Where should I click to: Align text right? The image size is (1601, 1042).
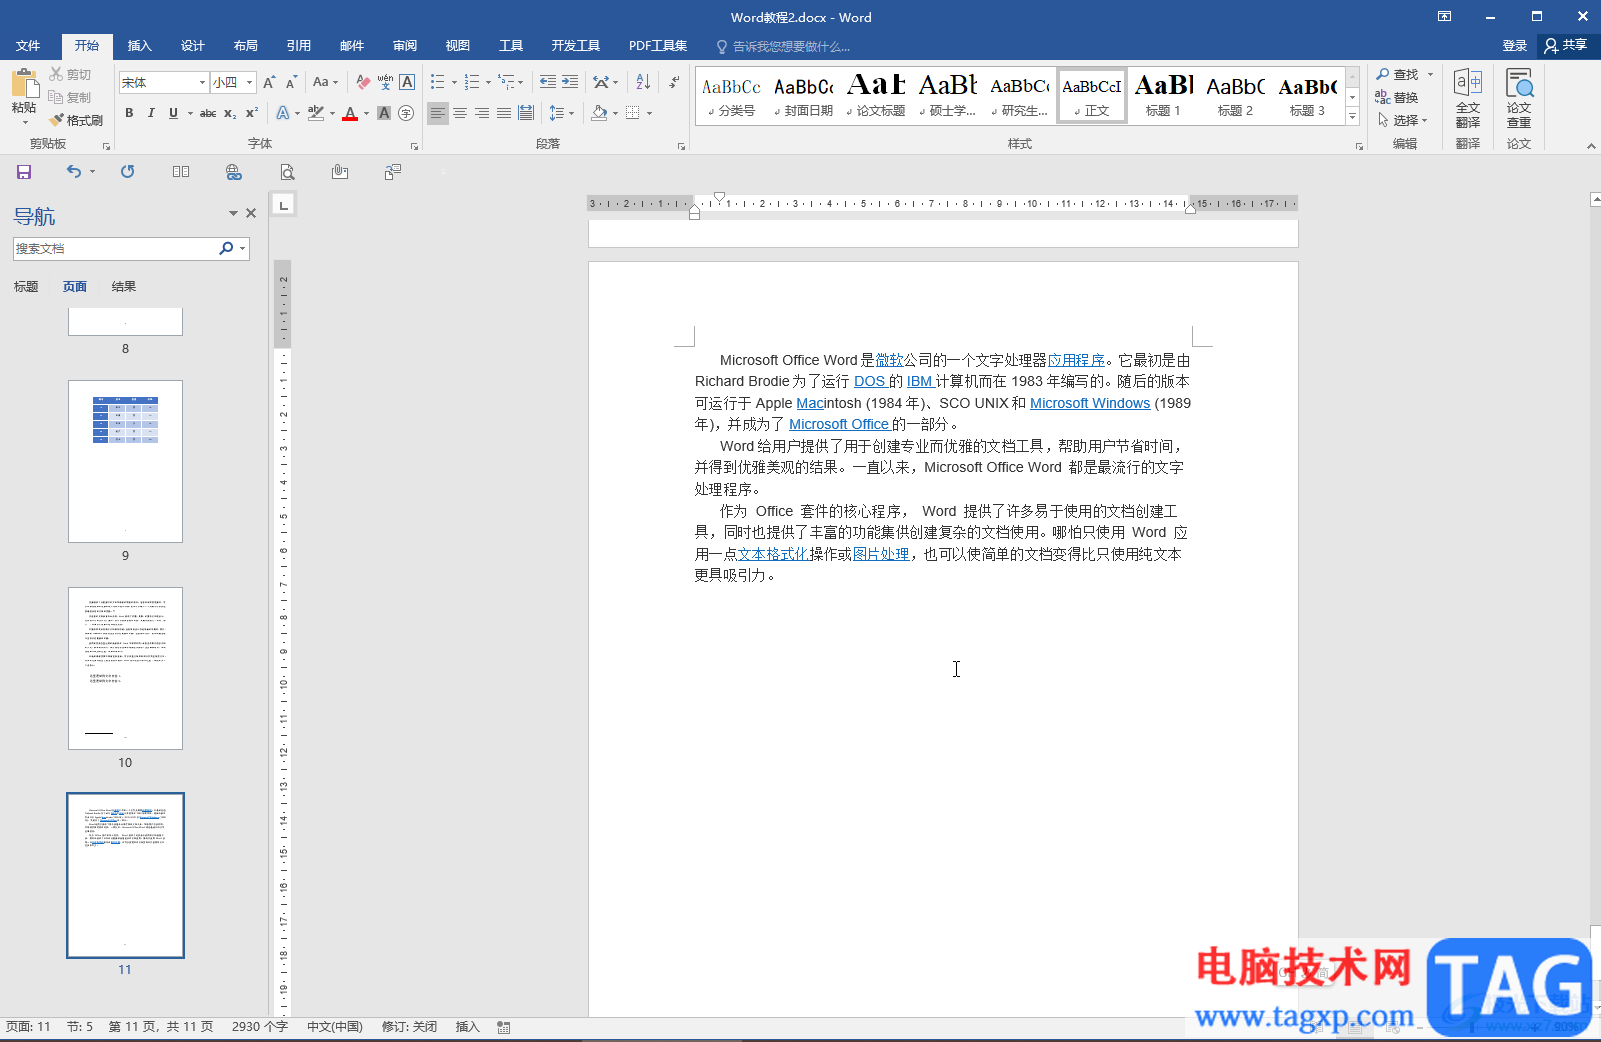tap(482, 113)
